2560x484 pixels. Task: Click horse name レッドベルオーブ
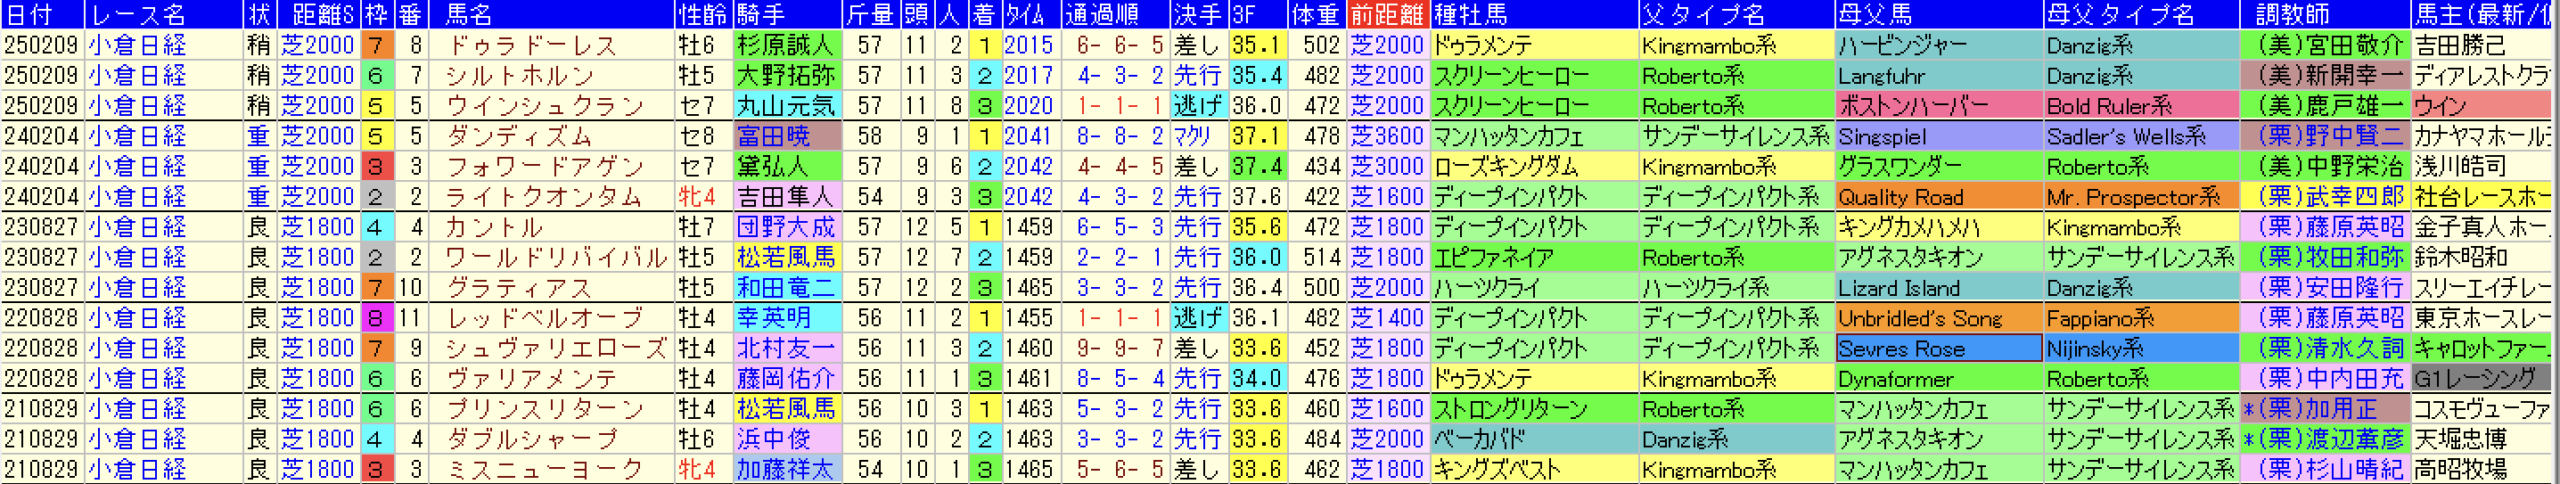[544, 319]
